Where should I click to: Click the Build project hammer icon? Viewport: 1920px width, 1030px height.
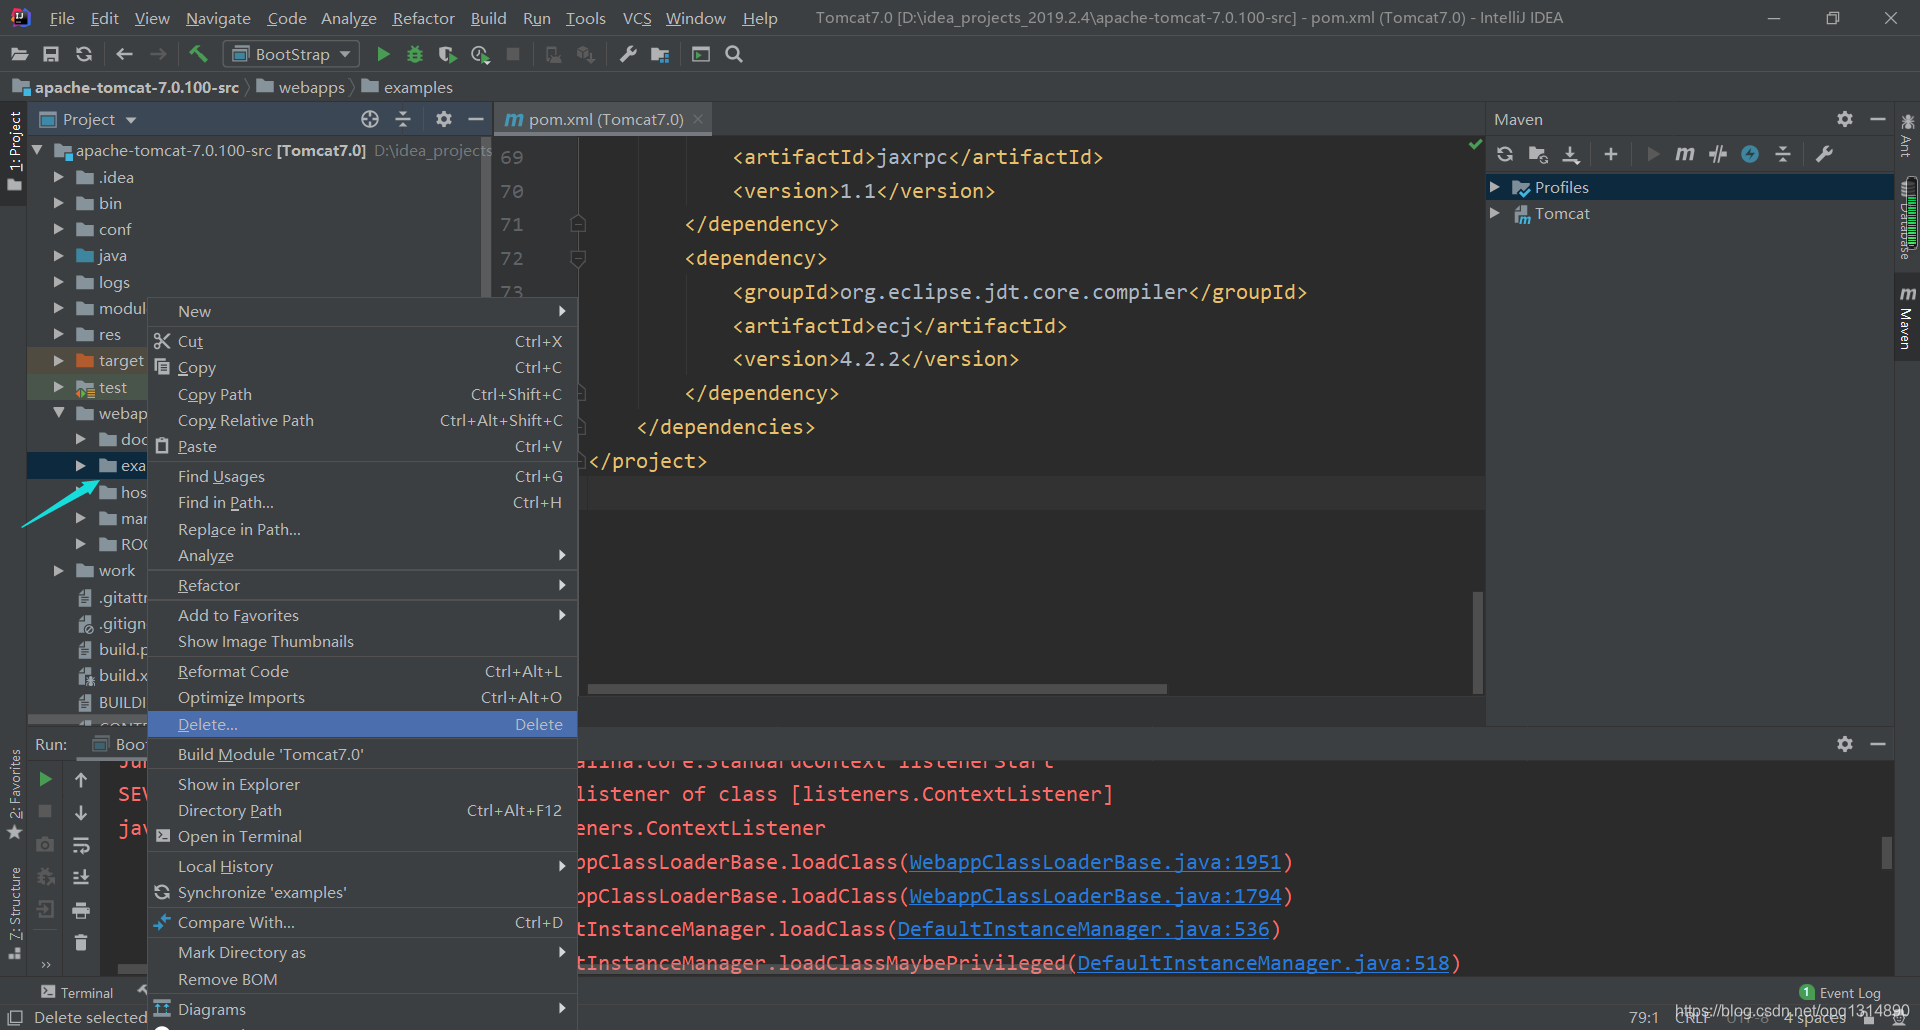[198, 54]
